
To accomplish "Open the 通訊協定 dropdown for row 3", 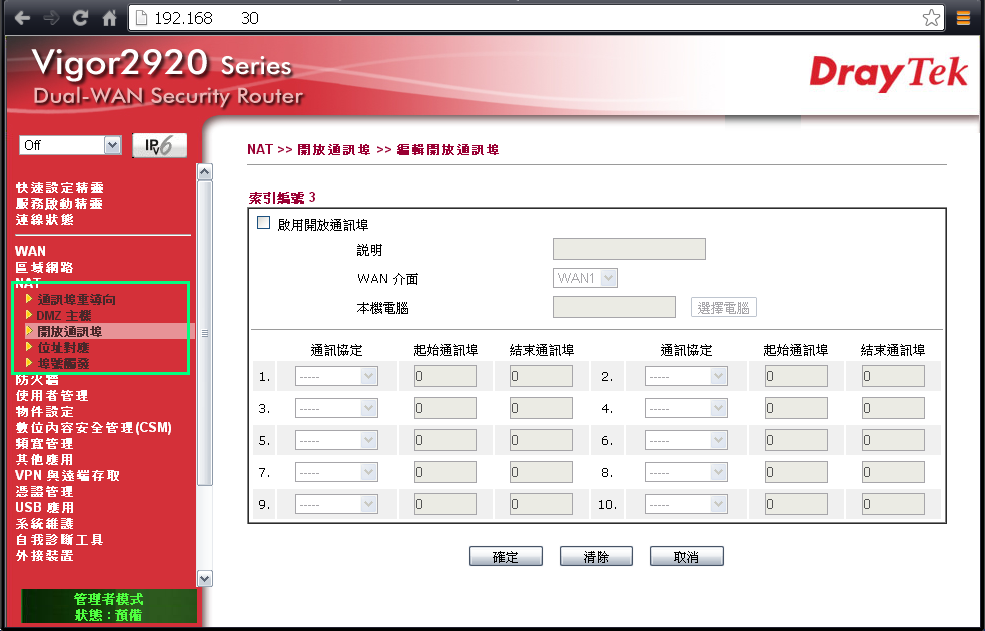I will coord(336,409).
